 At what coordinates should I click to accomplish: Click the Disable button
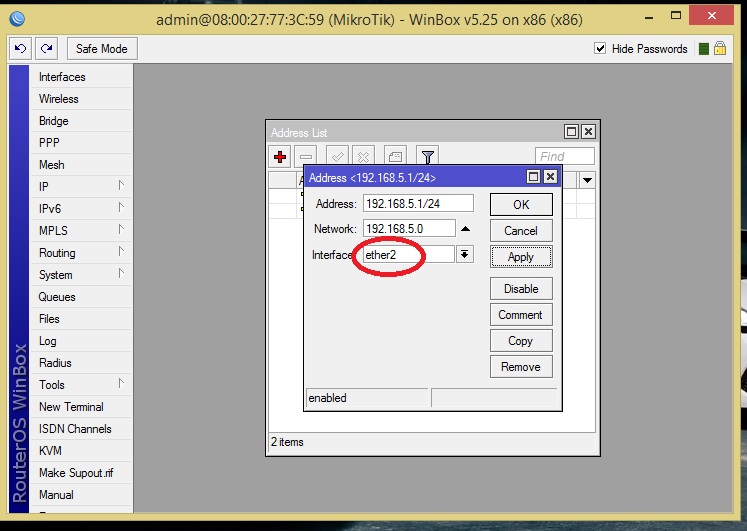coord(521,289)
